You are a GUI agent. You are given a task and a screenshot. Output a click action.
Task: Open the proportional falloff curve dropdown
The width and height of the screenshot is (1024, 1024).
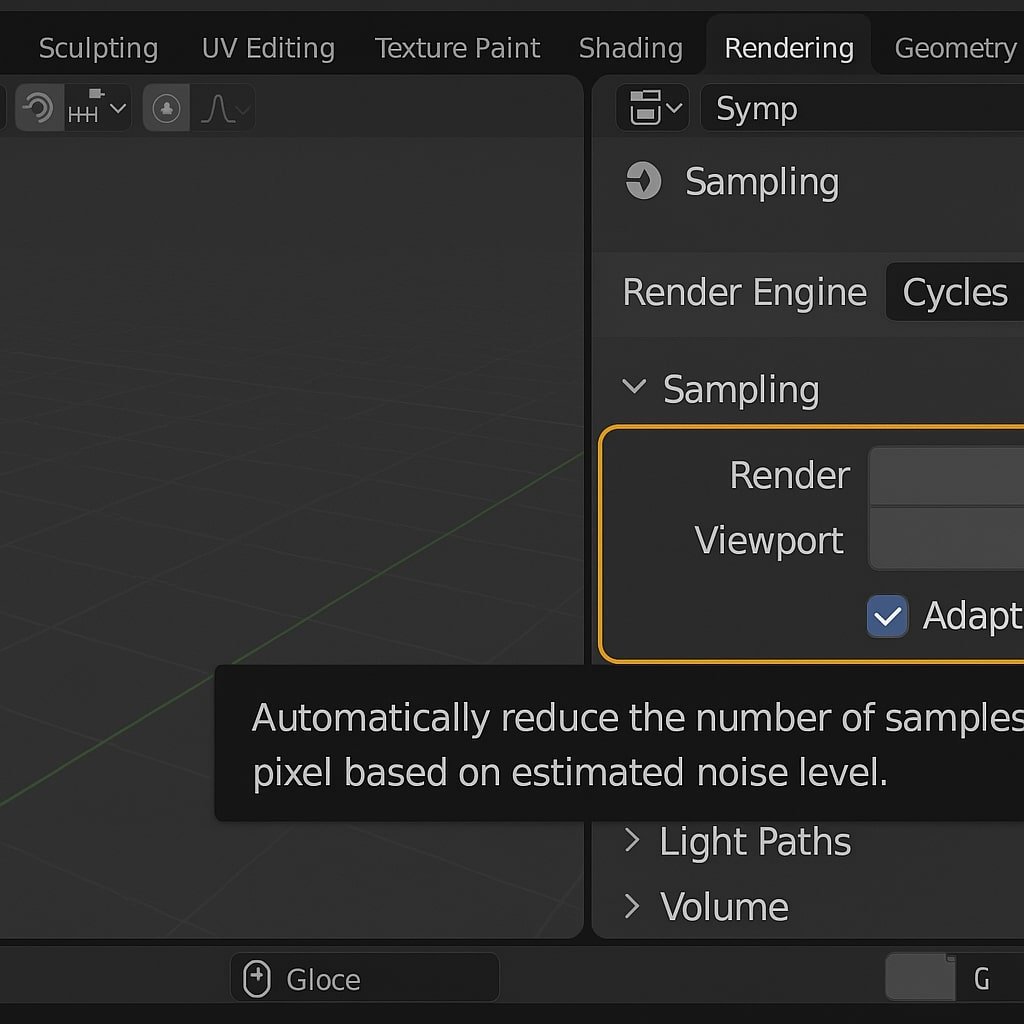pos(223,108)
